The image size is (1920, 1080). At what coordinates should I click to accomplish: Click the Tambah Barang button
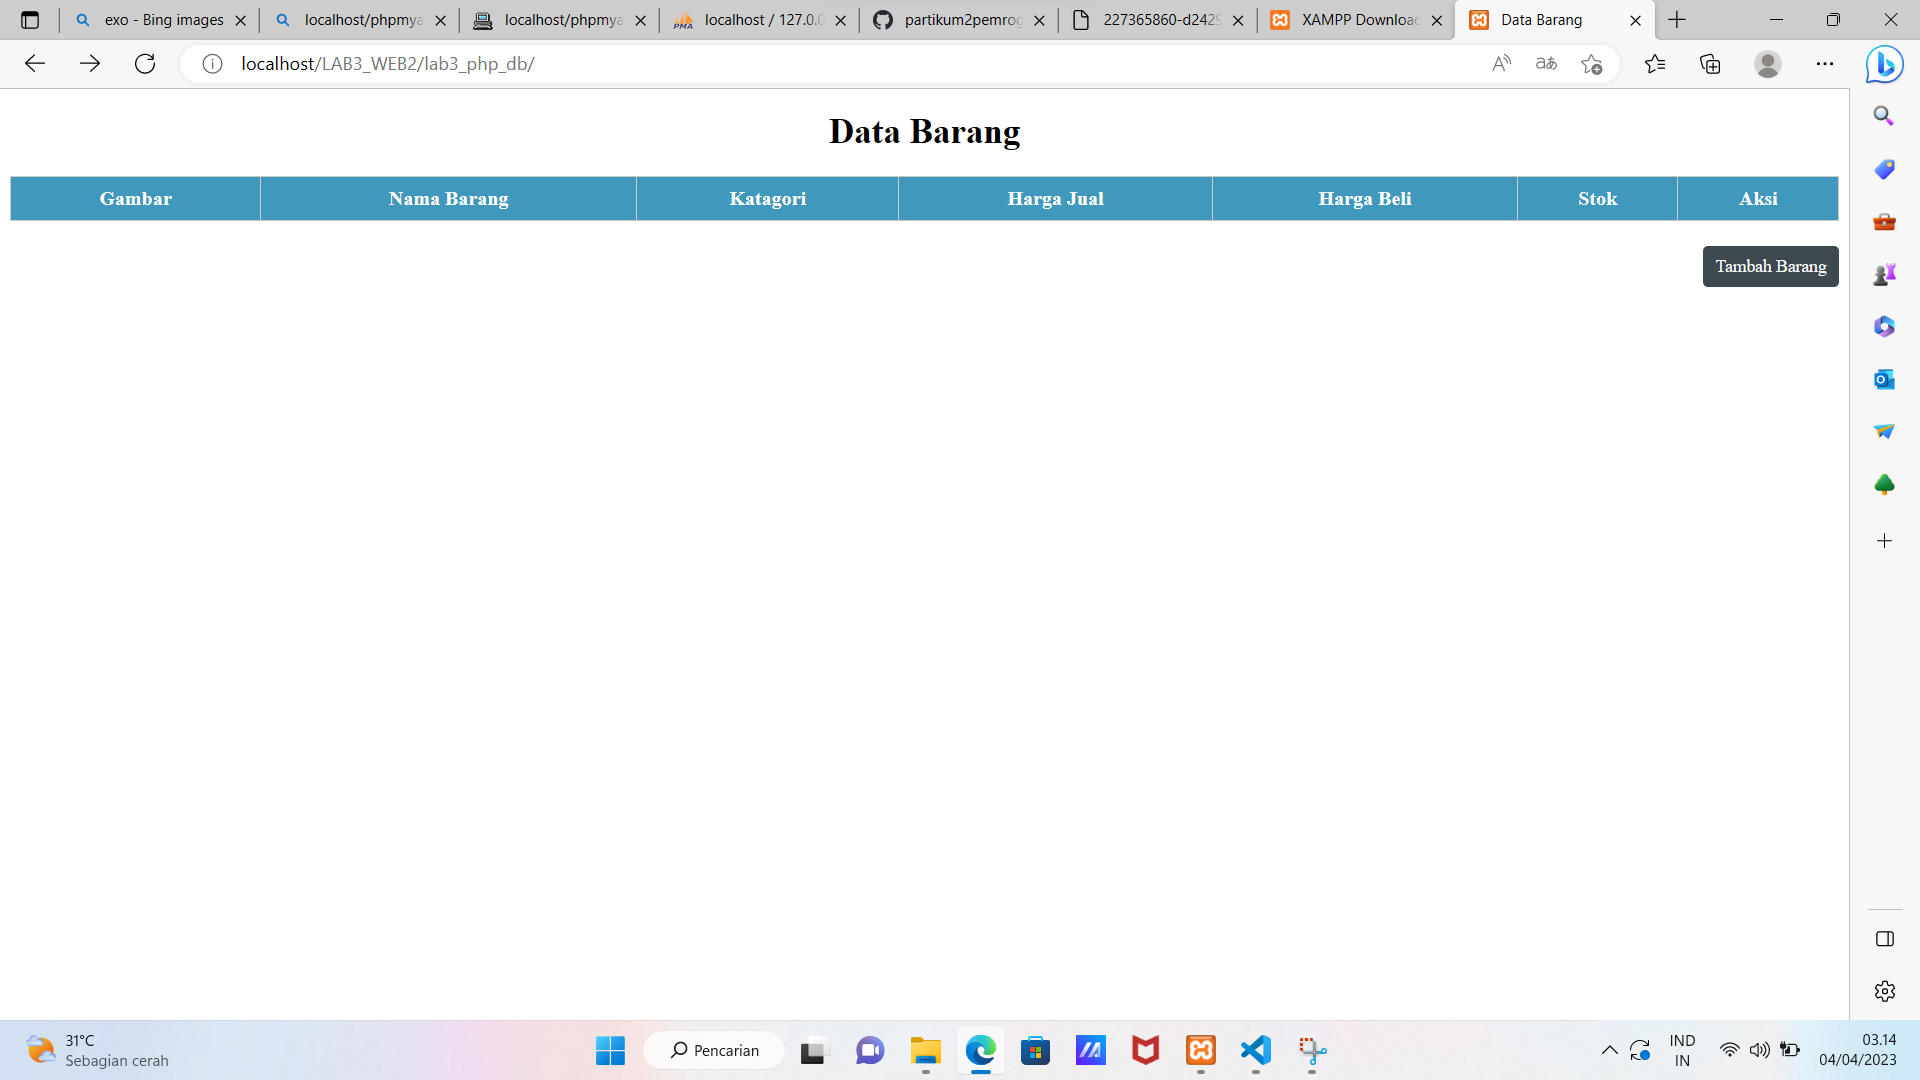click(x=1770, y=266)
